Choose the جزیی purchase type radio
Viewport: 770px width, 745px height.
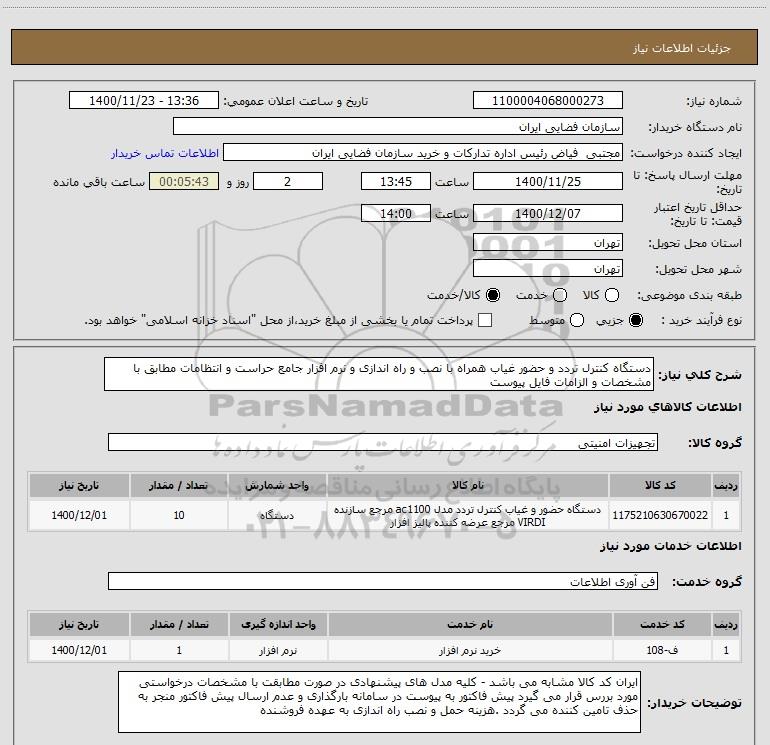click(636, 320)
